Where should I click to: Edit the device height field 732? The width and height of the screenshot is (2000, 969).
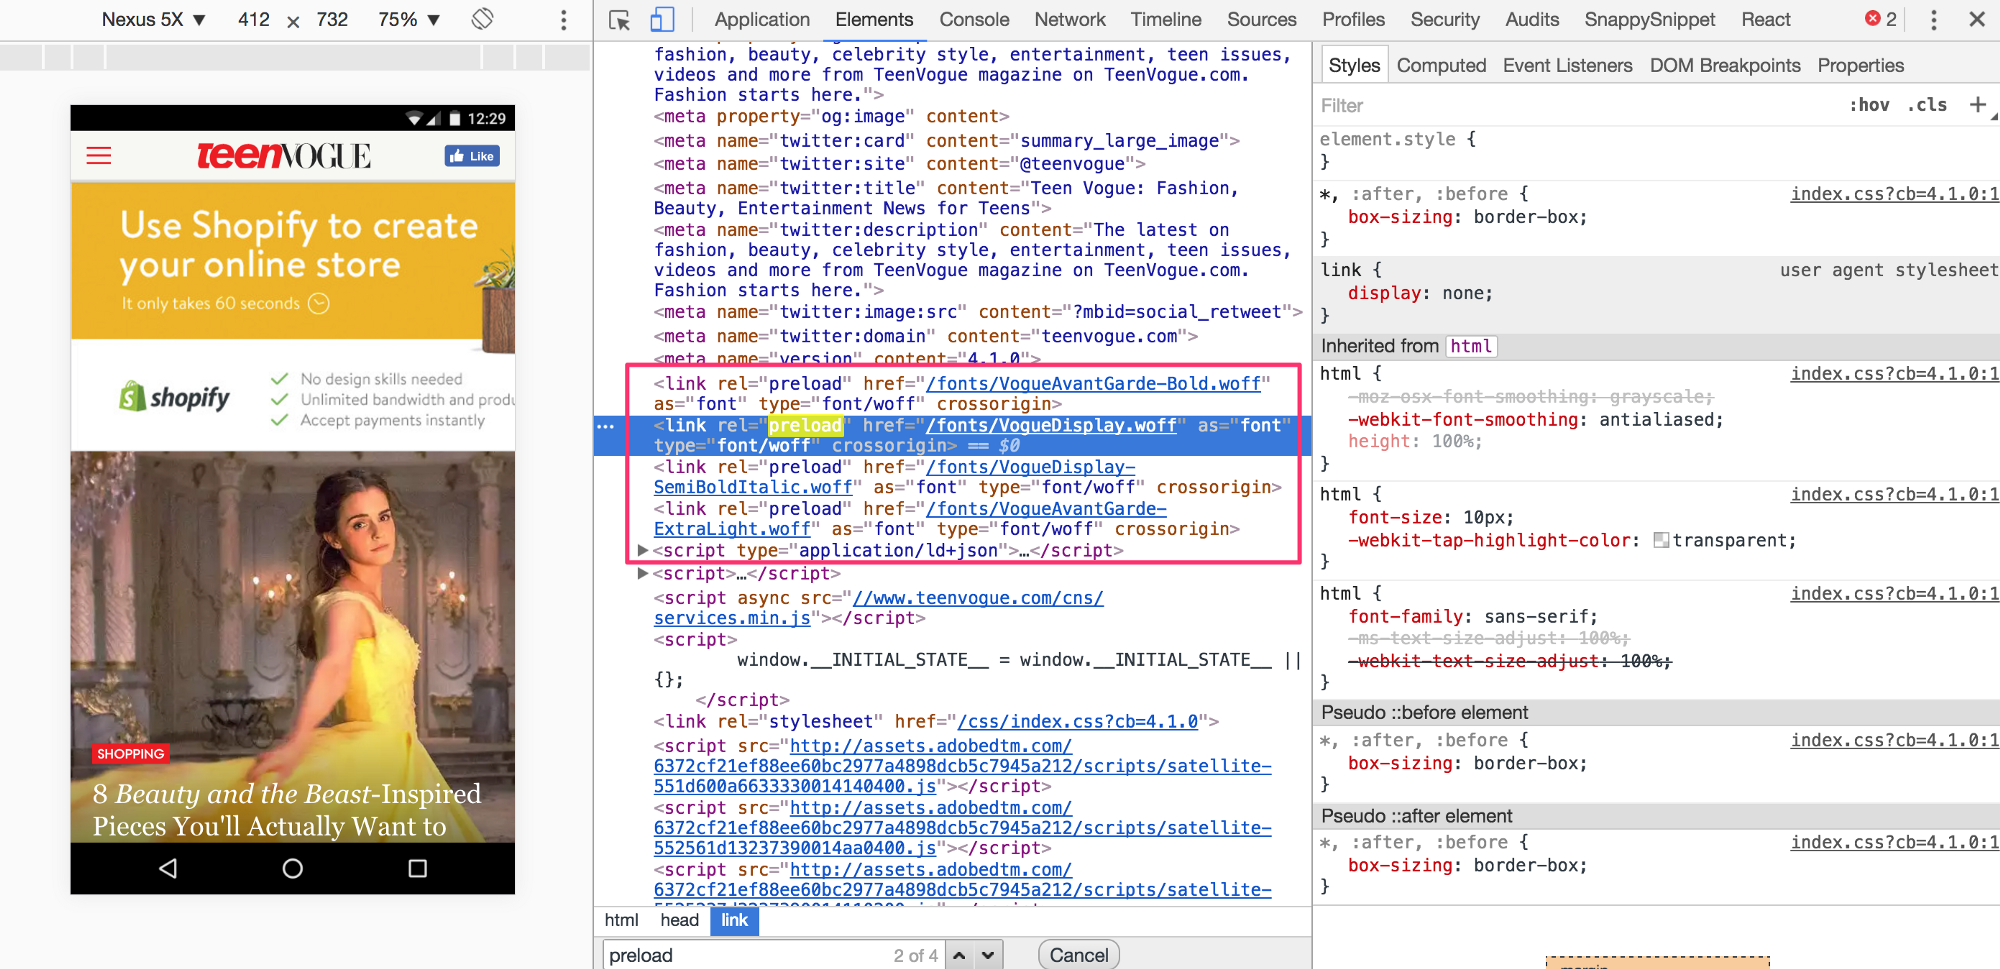tap(332, 20)
